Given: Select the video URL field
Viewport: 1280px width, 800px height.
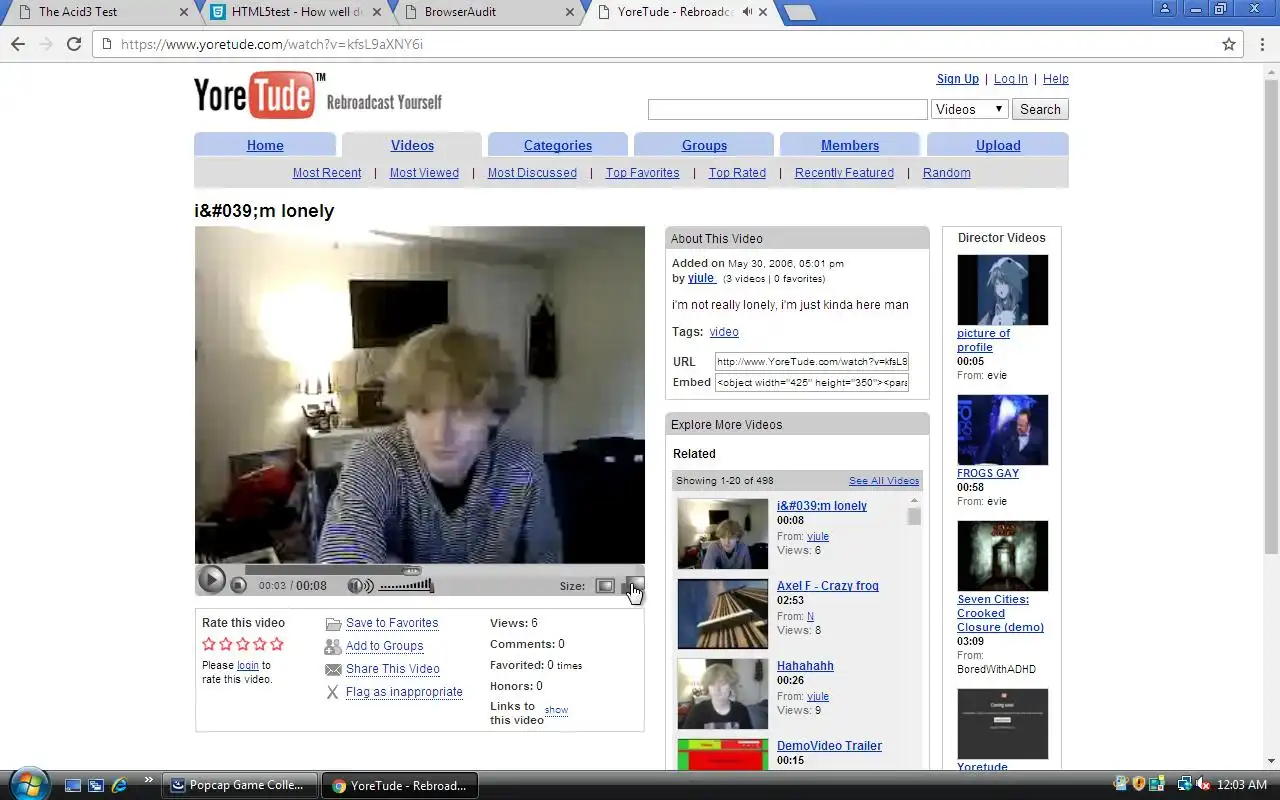Looking at the screenshot, I should pos(812,361).
